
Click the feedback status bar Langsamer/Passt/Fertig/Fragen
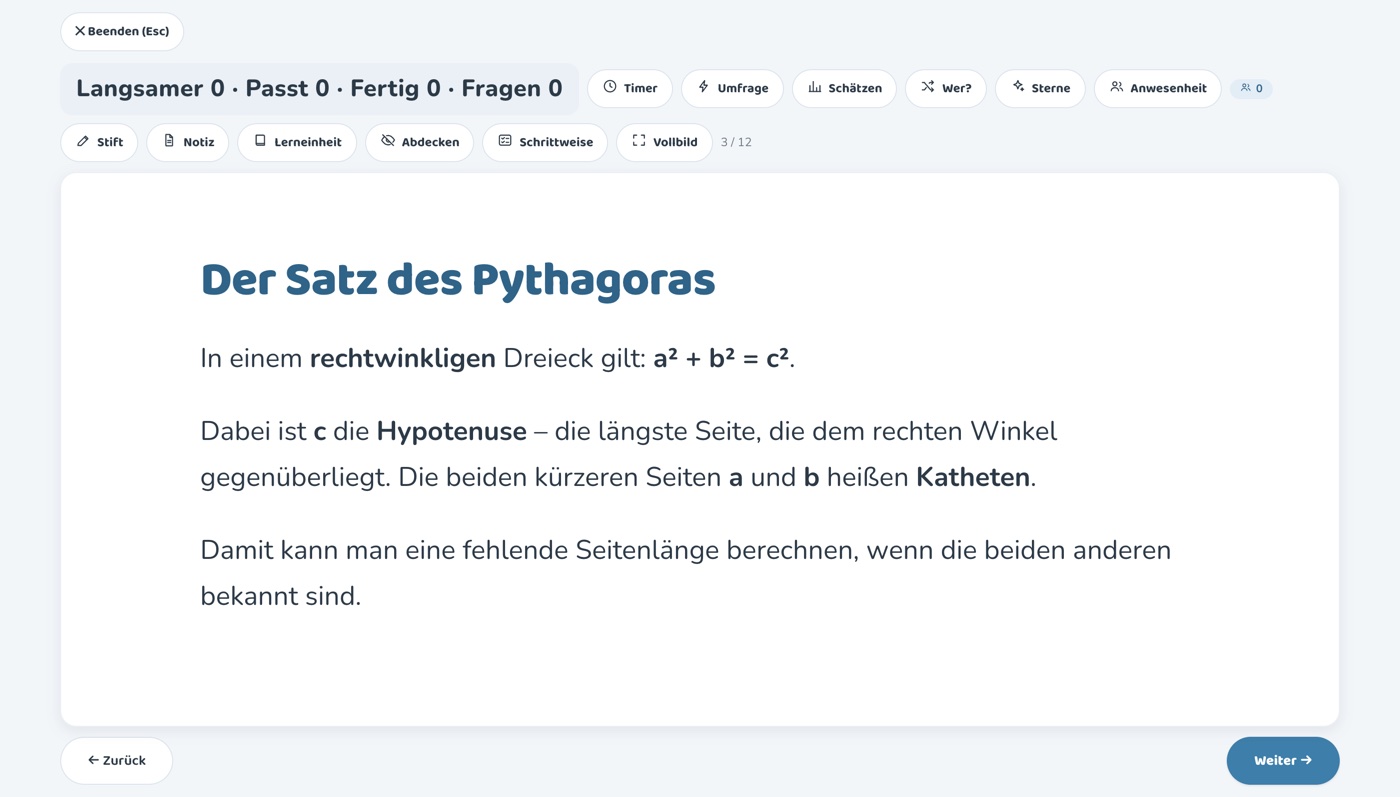(x=319, y=89)
